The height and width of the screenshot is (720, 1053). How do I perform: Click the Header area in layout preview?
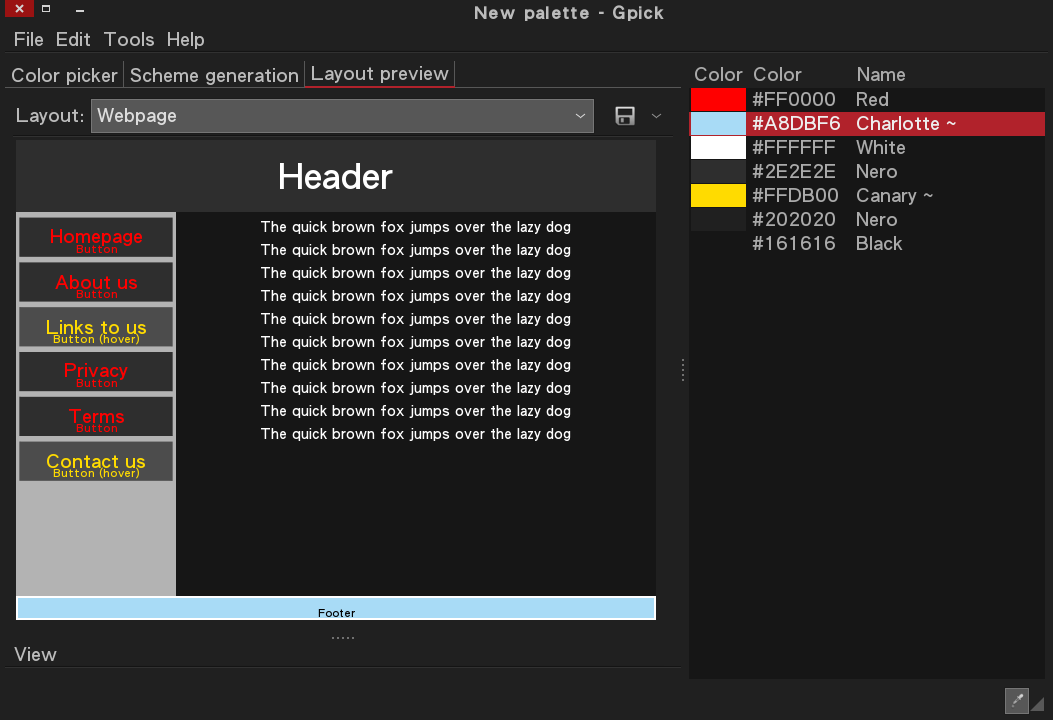[x=336, y=177]
